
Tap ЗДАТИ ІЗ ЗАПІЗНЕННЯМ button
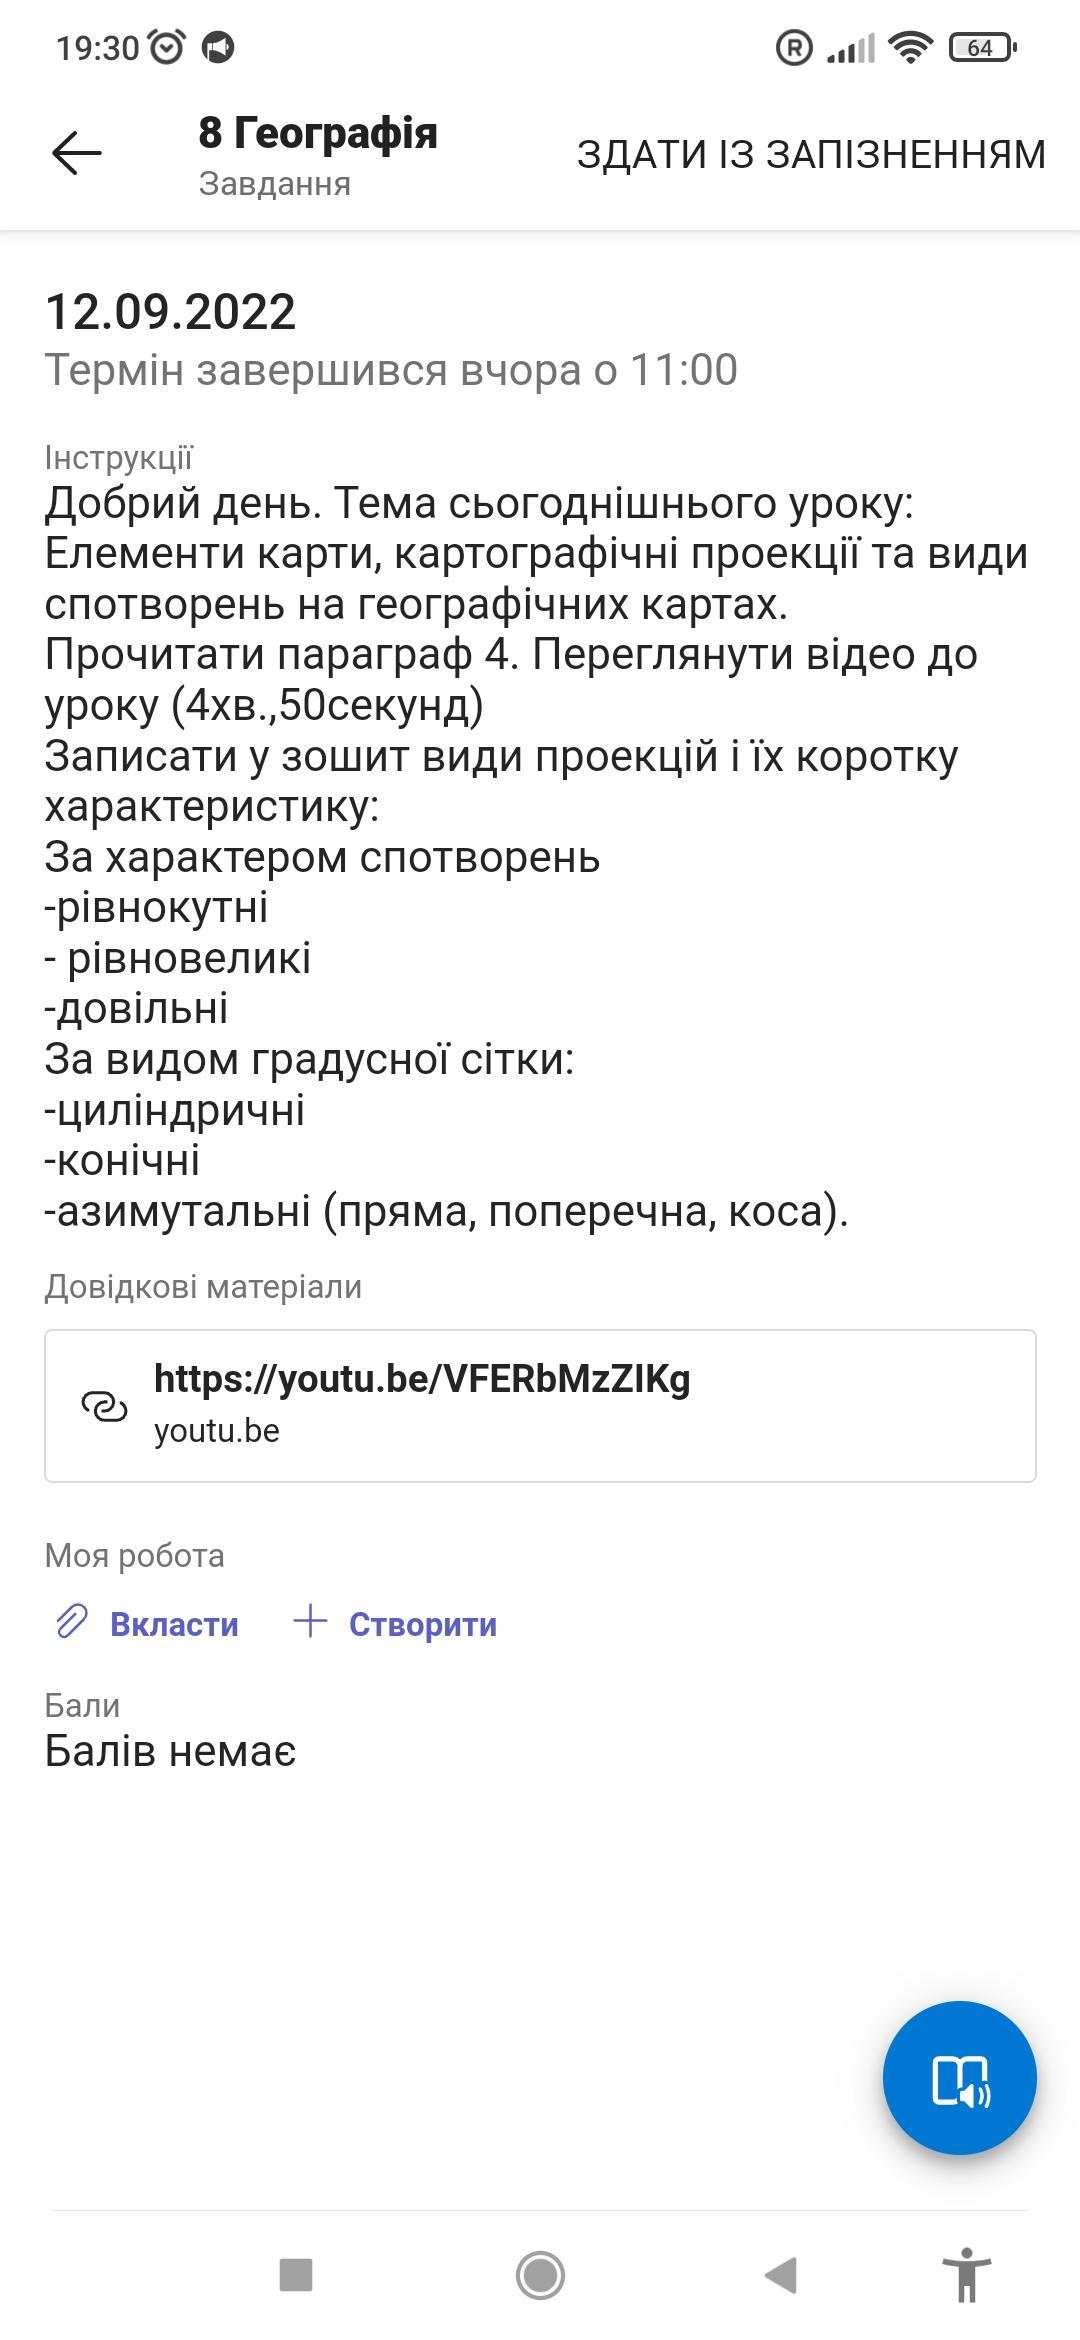click(811, 154)
